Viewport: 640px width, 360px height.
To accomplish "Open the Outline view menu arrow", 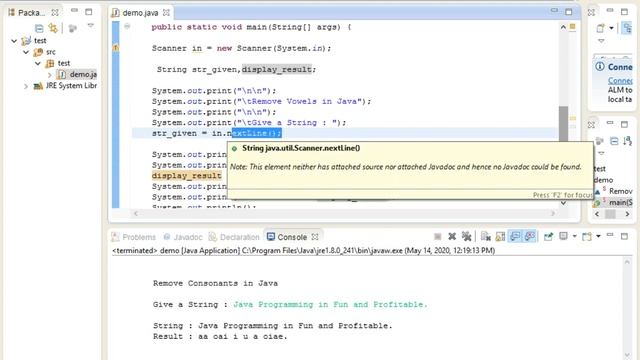I will click(601, 153).
